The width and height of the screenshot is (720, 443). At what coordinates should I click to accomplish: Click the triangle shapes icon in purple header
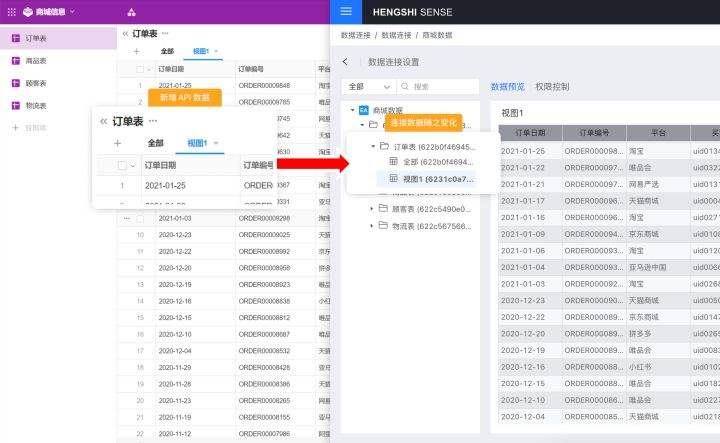[131, 12]
